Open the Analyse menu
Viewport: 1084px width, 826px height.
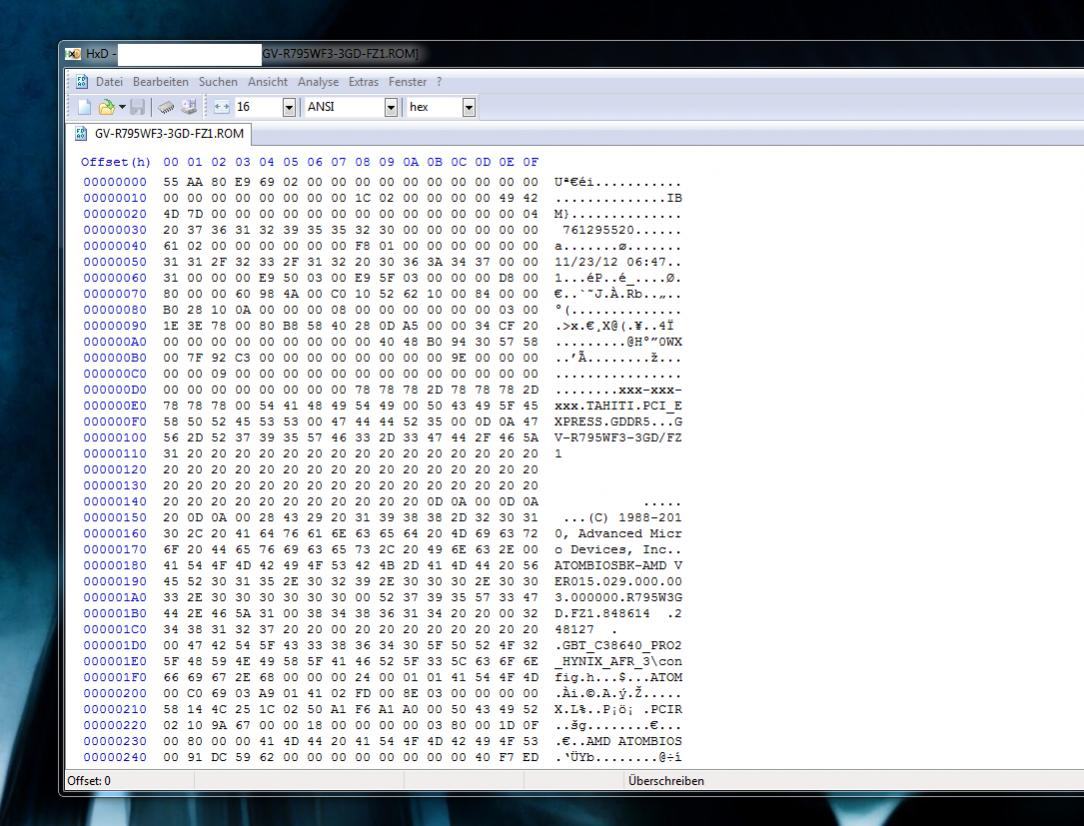318,82
